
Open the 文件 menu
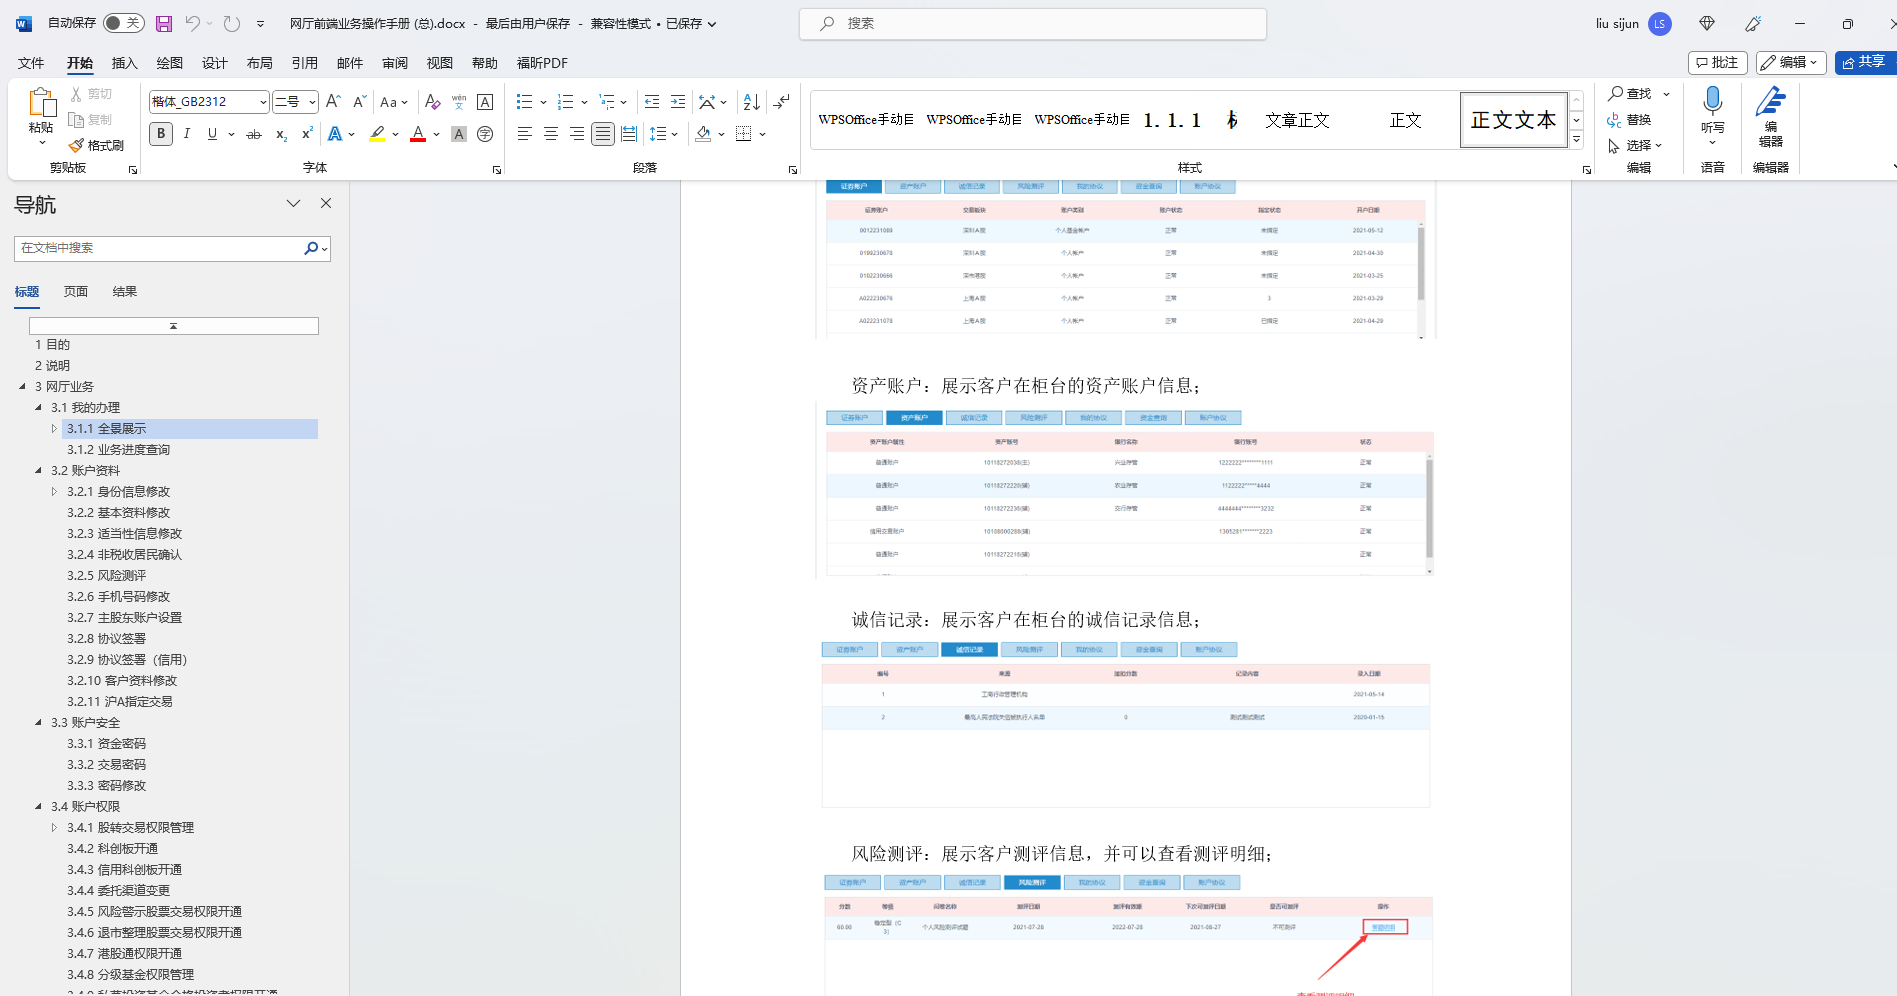tap(31, 63)
